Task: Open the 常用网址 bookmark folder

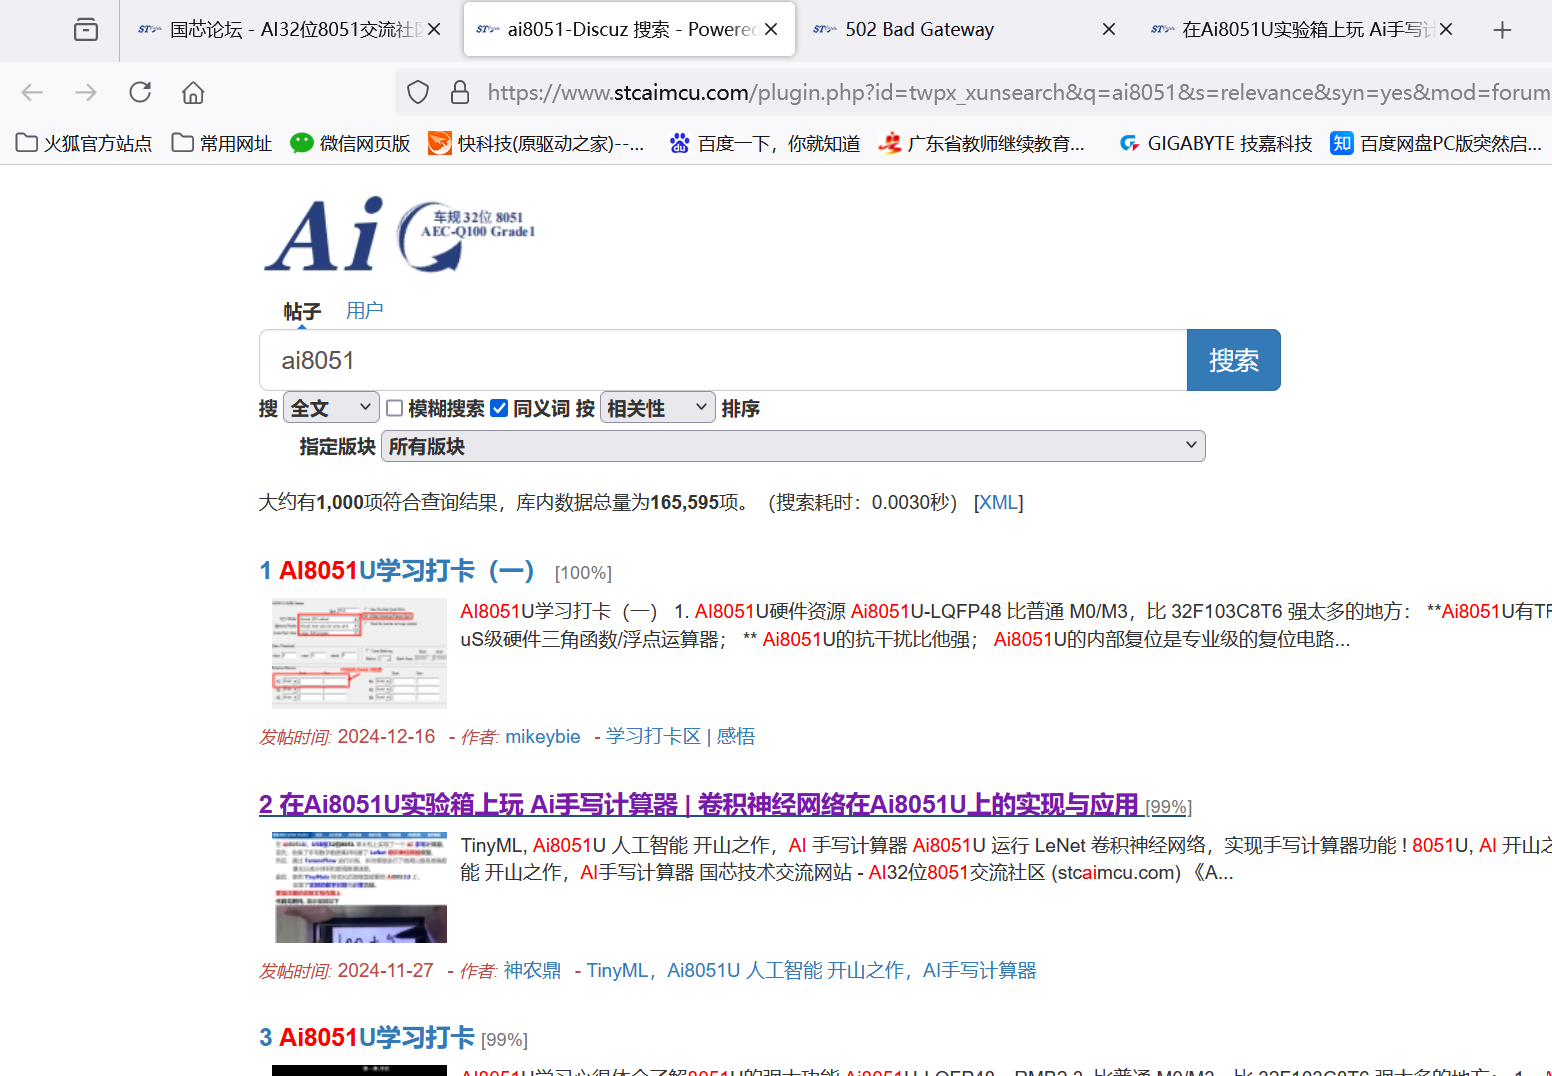Action: coord(222,143)
